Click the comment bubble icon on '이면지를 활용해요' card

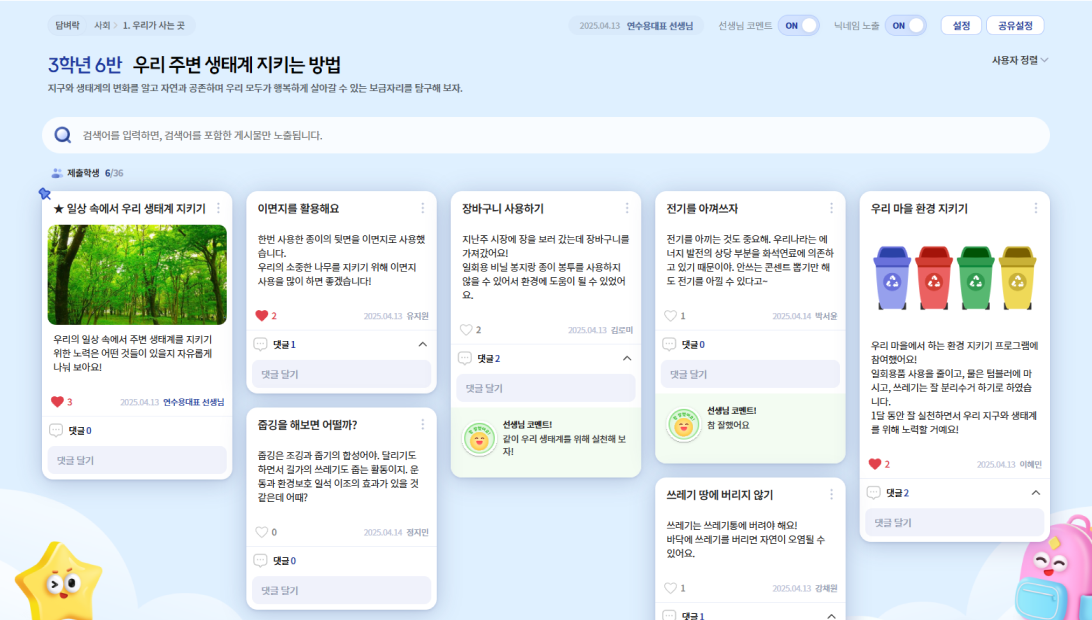[x=260, y=344]
